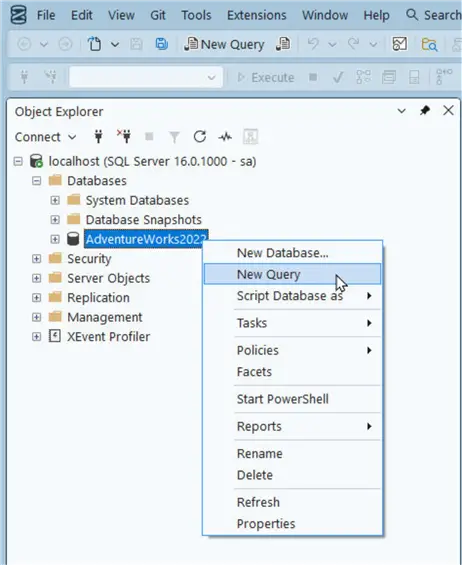The width and height of the screenshot is (462, 565).
Task: Expand the XEvent Profiler node
Action: tap(36, 337)
